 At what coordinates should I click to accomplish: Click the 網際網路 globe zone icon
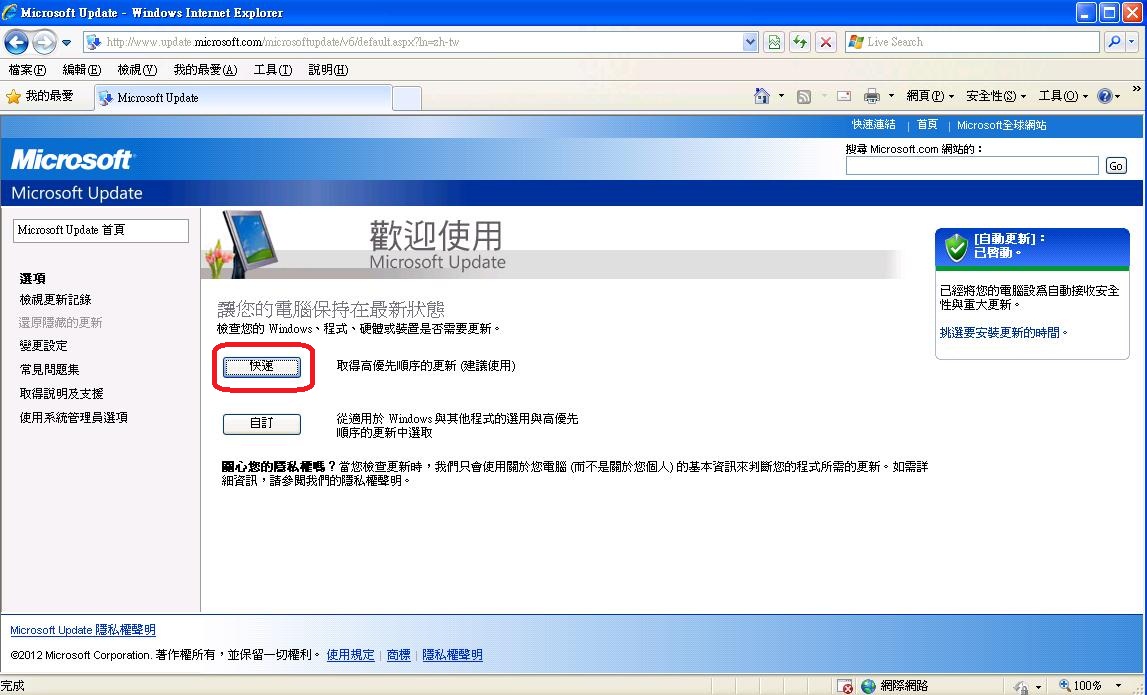[x=868, y=686]
